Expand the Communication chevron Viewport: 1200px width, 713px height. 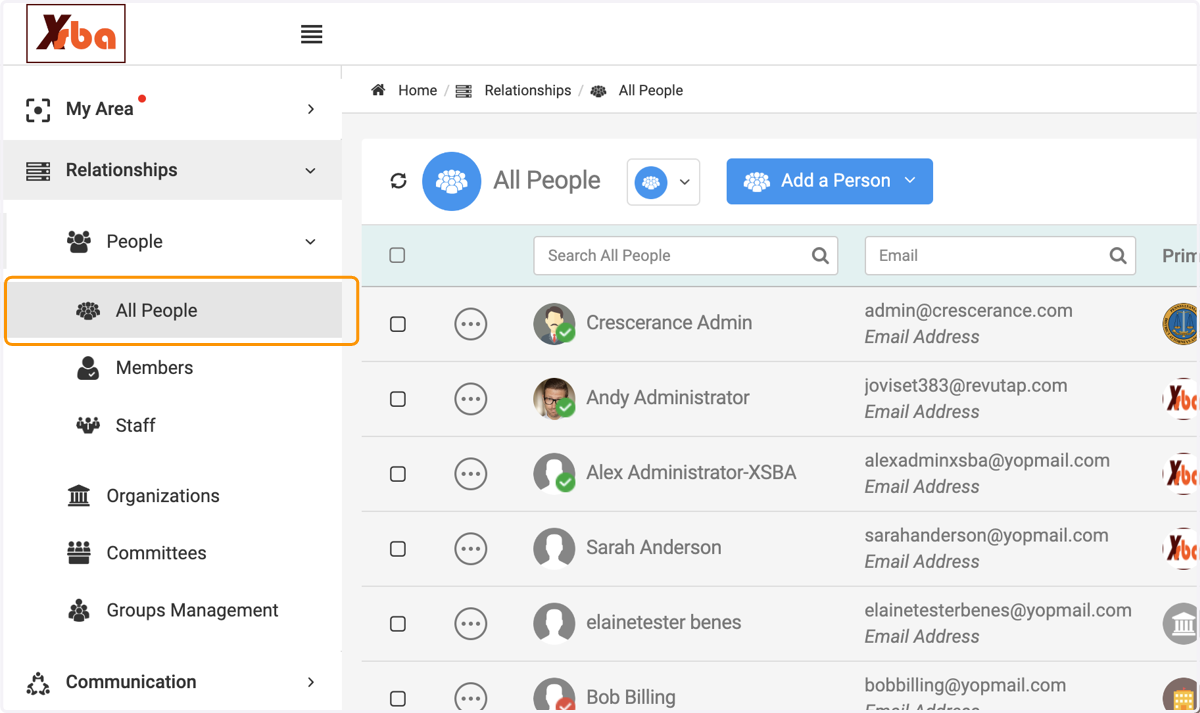311,682
